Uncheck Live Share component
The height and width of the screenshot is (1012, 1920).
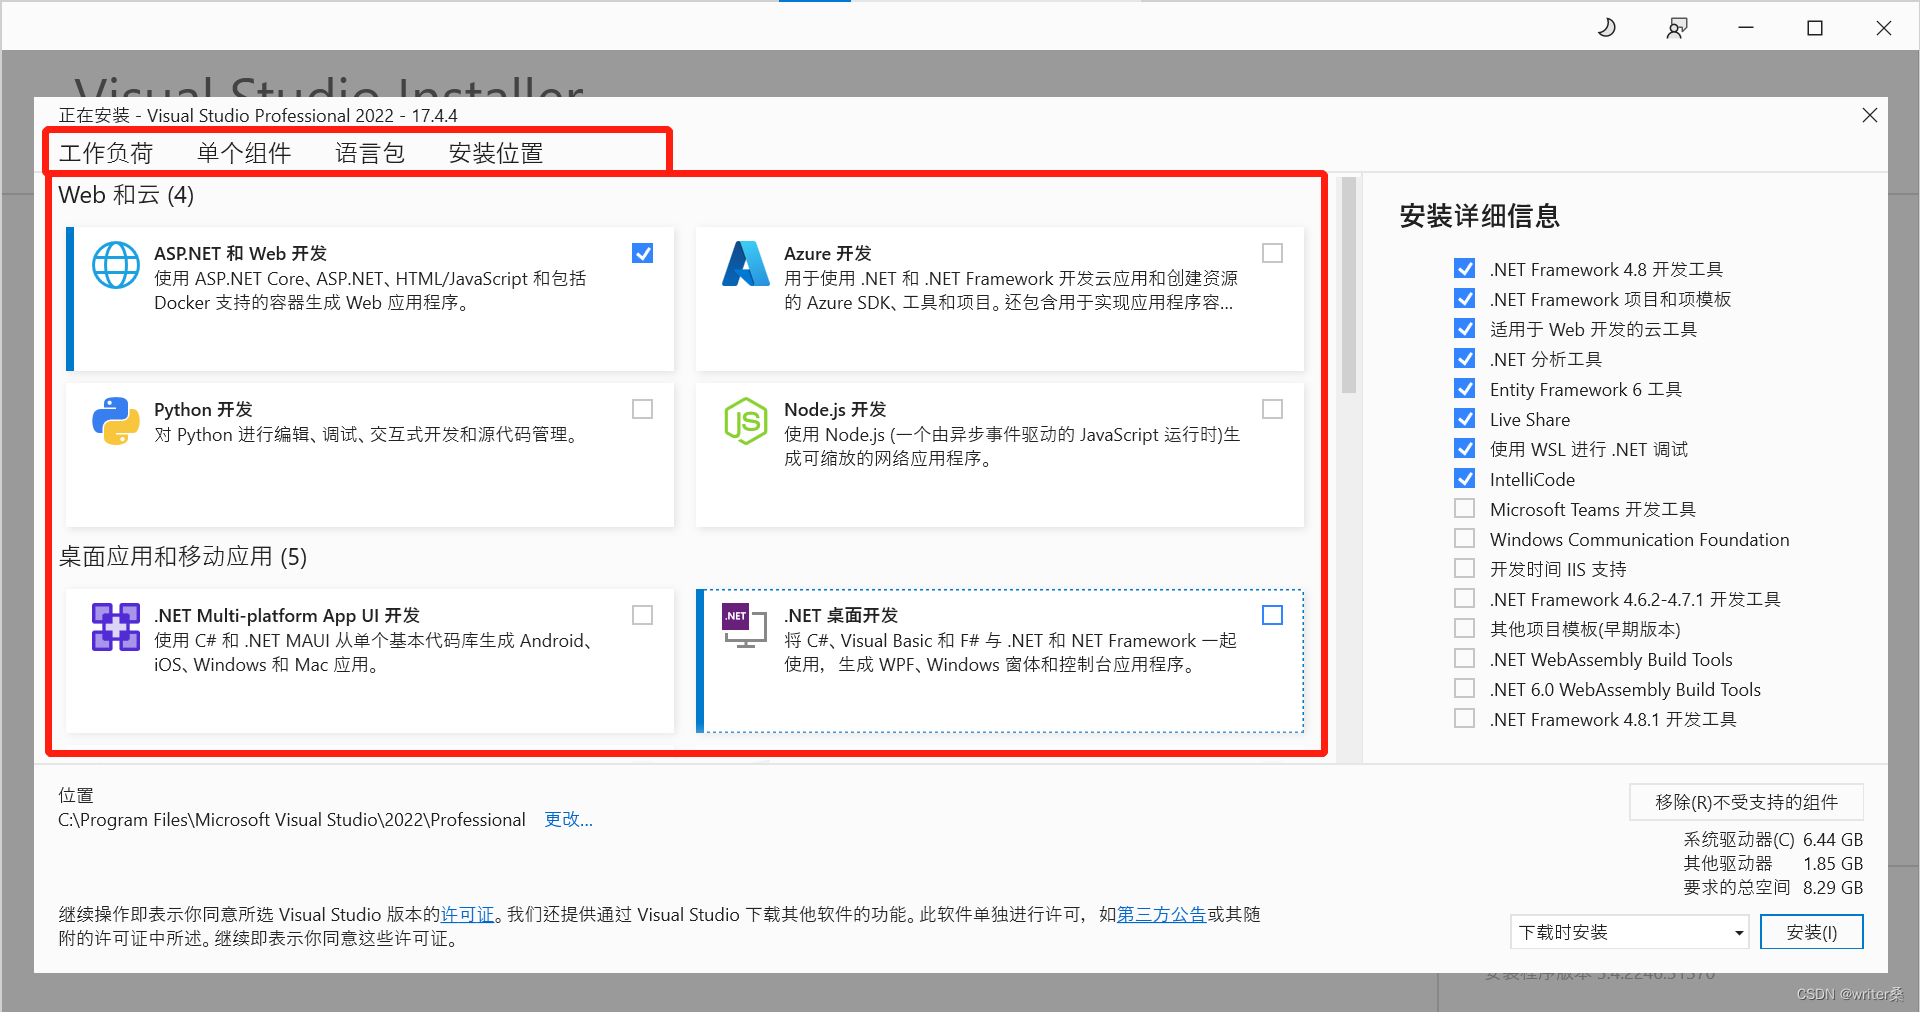click(x=1465, y=419)
